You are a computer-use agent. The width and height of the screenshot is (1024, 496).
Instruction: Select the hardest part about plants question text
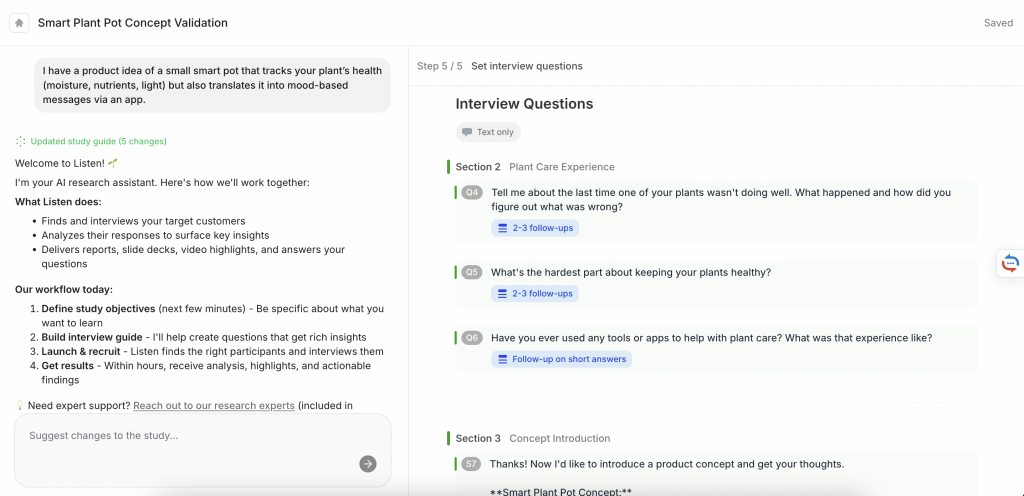coord(631,272)
